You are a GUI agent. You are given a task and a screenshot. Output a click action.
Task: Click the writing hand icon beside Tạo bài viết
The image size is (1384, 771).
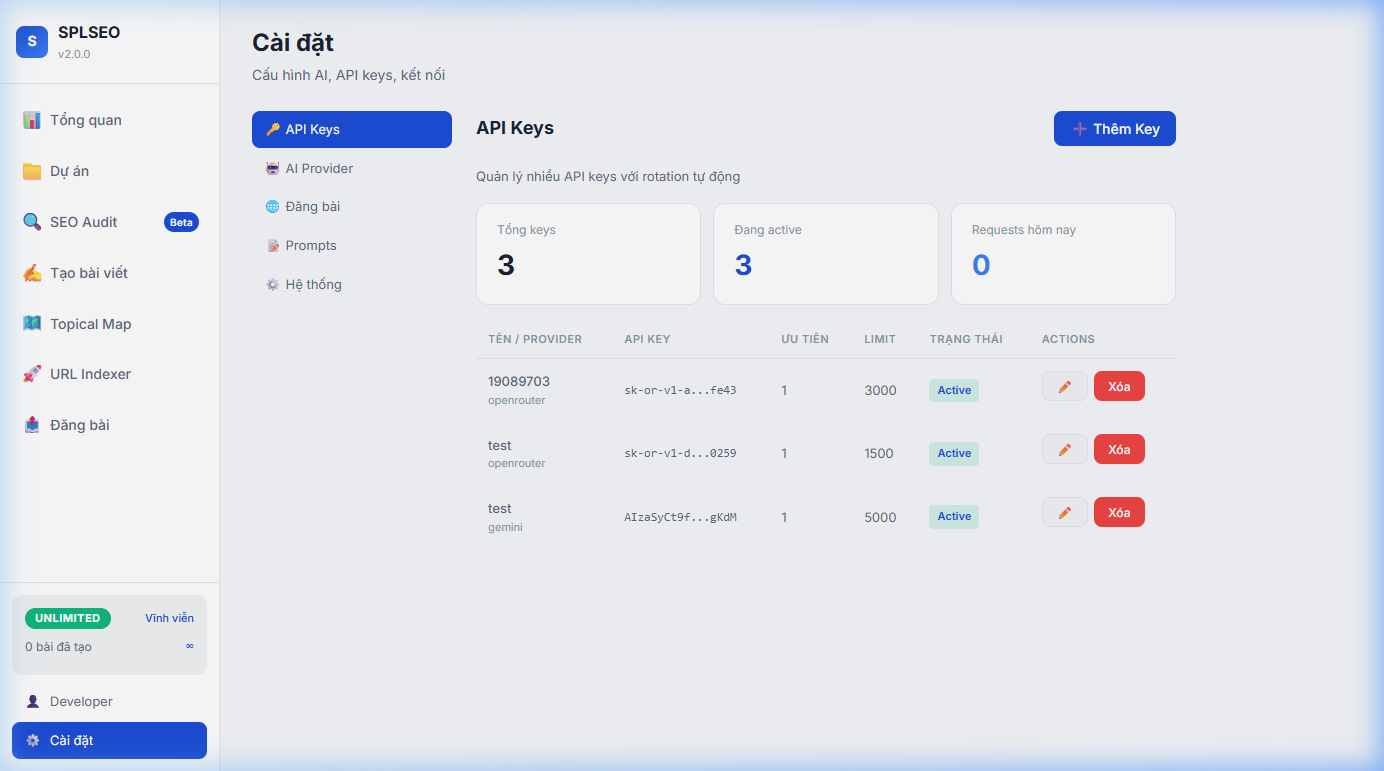pyautogui.click(x=32, y=273)
